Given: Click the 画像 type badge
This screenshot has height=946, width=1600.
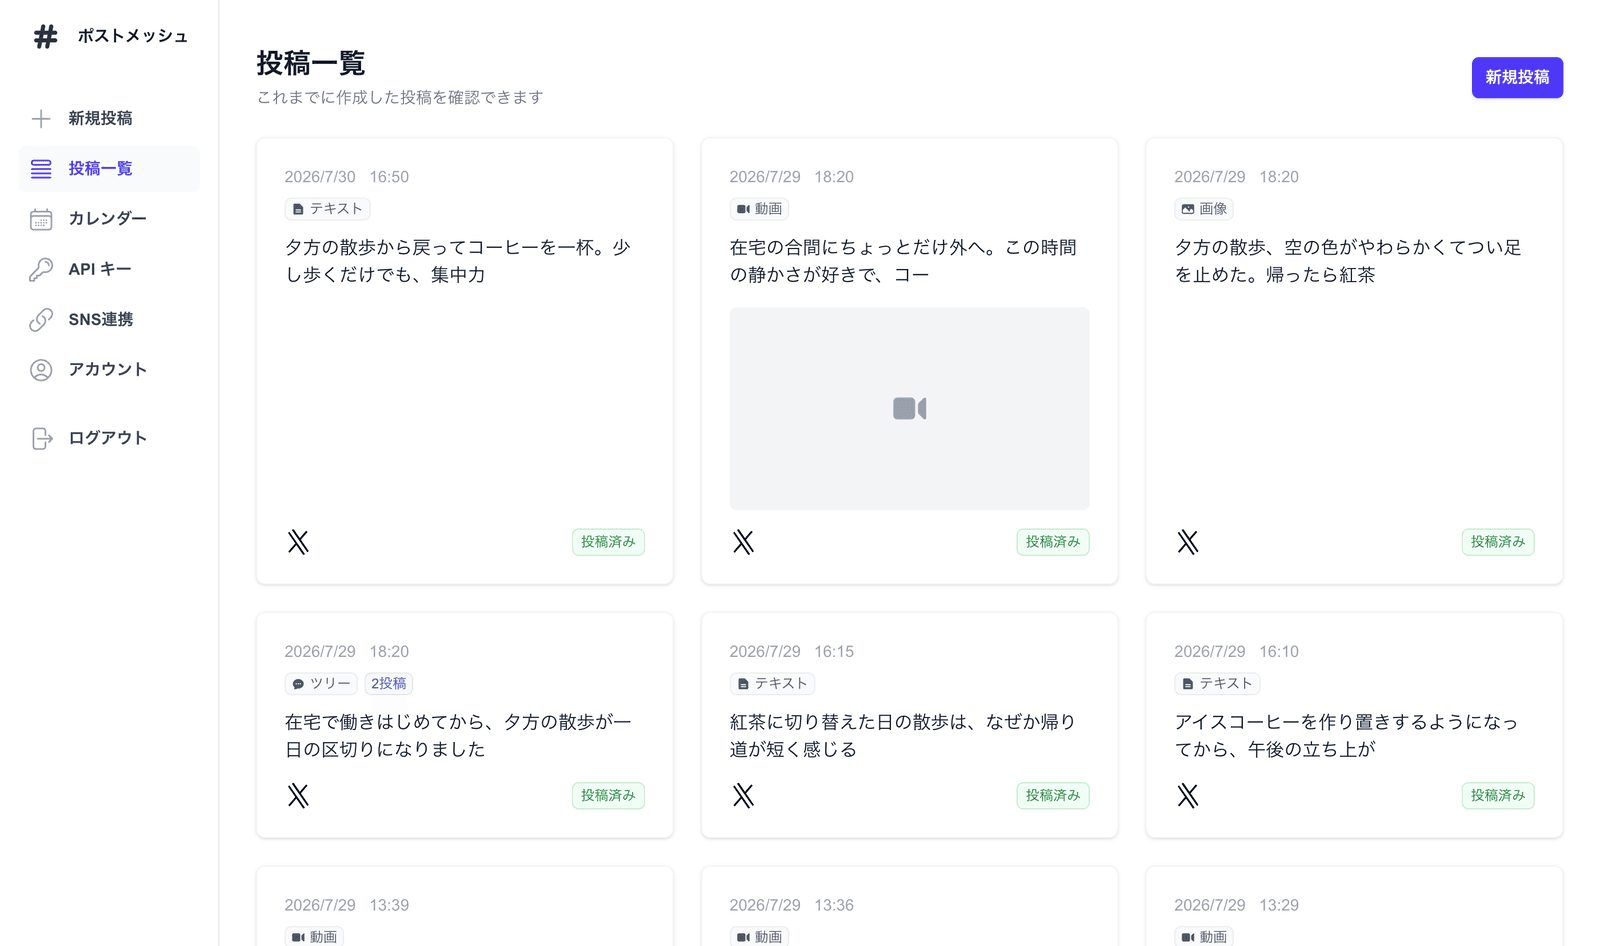Looking at the screenshot, I should click(x=1204, y=209).
